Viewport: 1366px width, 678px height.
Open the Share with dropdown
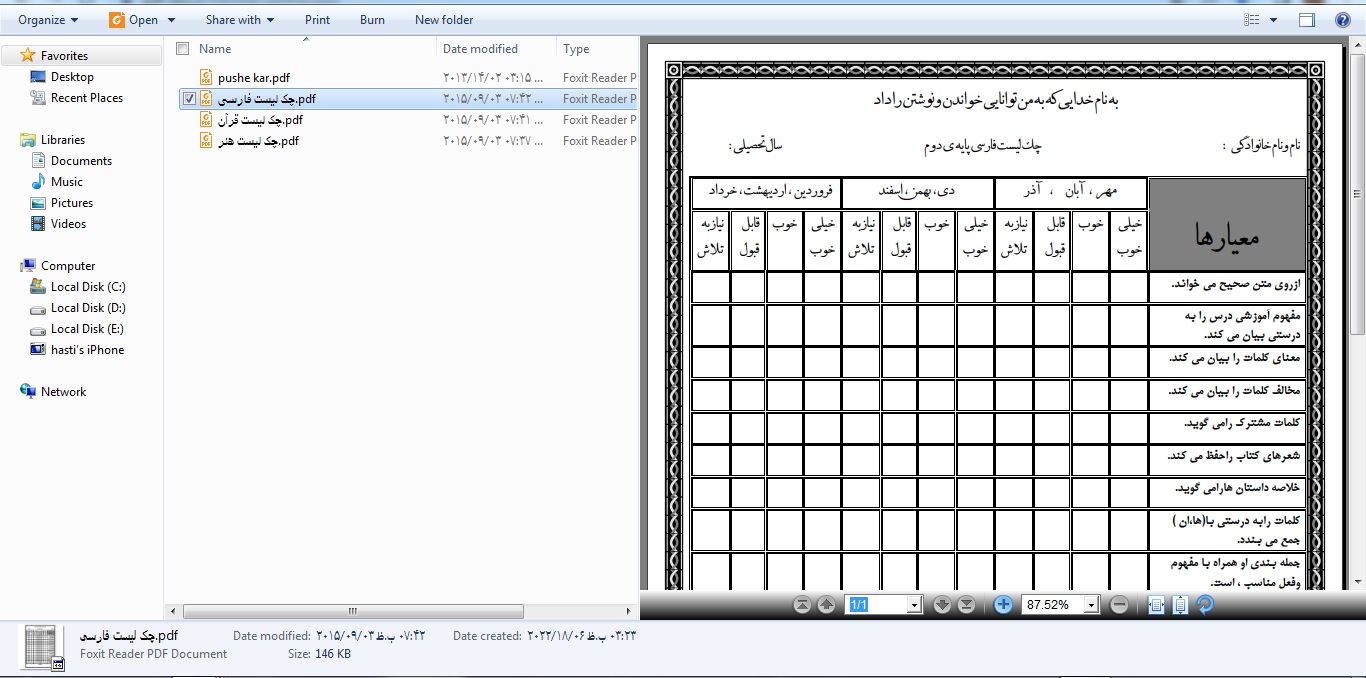point(240,19)
